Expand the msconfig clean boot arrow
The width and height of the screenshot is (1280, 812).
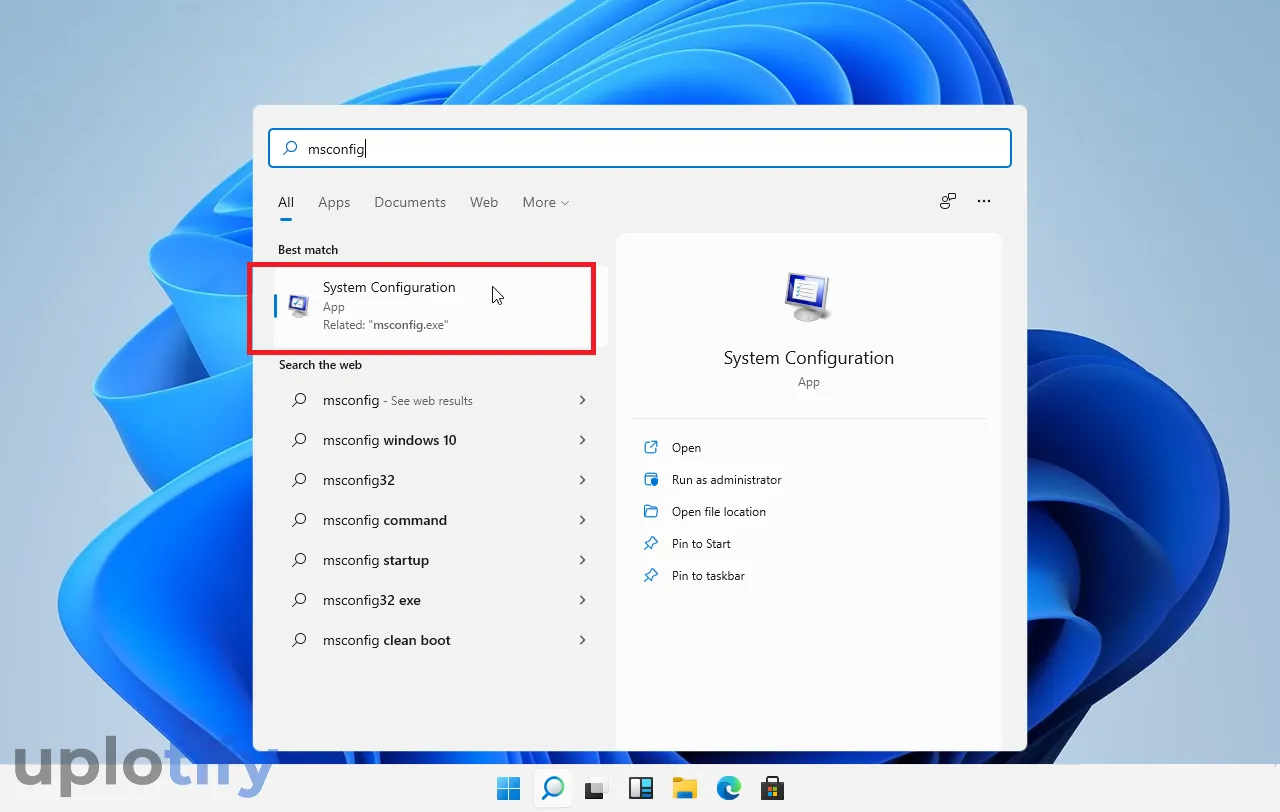(582, 640)
